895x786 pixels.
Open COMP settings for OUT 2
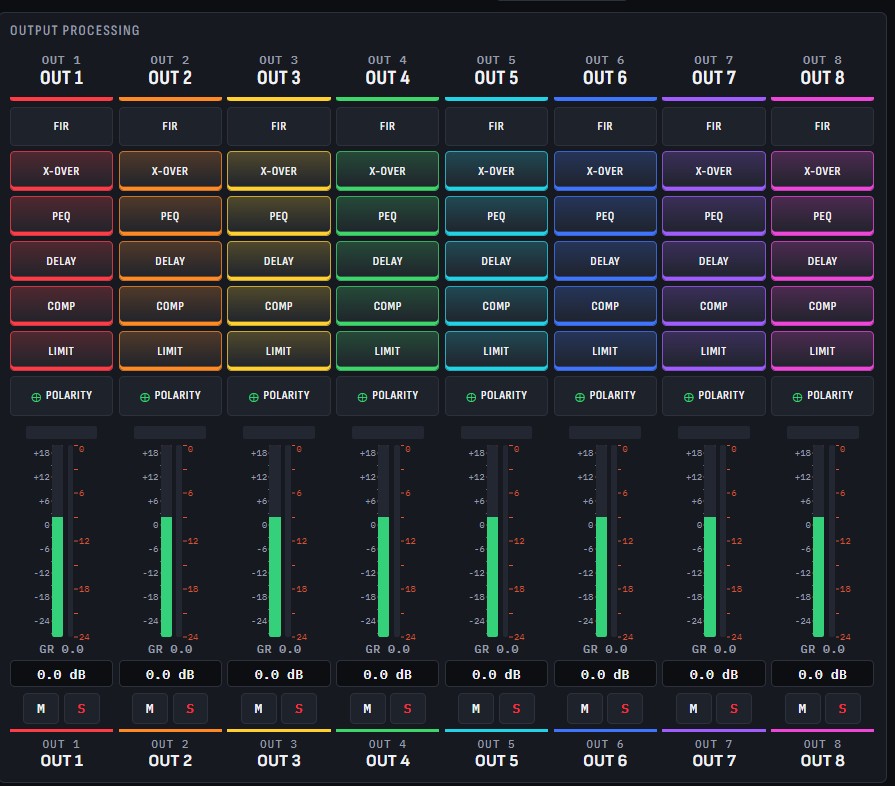170,306
